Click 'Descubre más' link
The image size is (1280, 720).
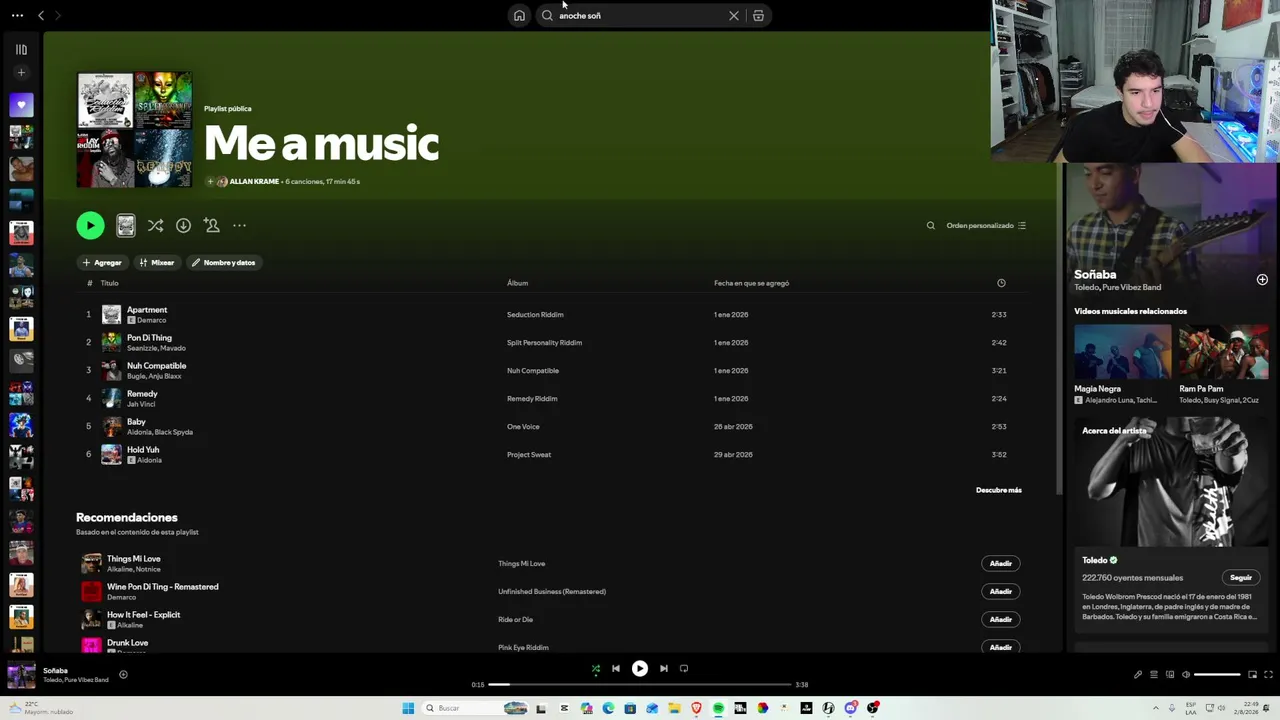tap(998, 490)
